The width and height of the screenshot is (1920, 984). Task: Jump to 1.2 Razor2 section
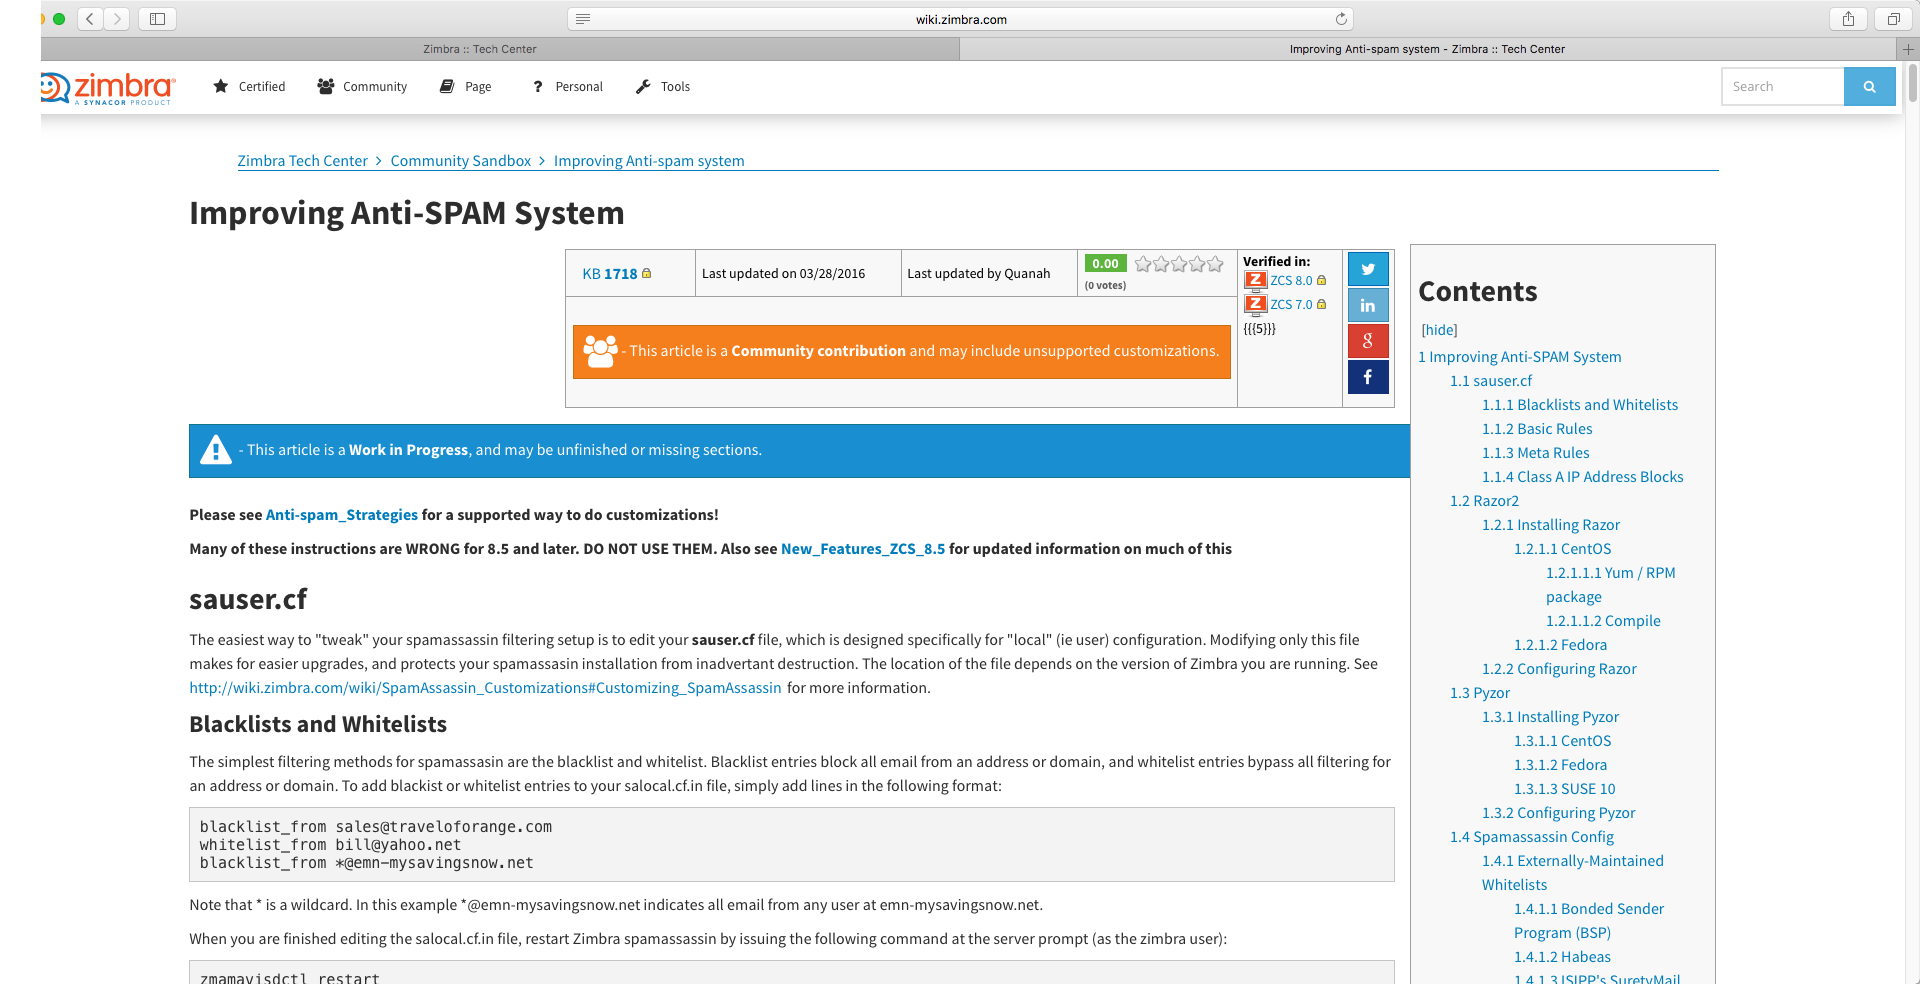tap(1484, 501)
